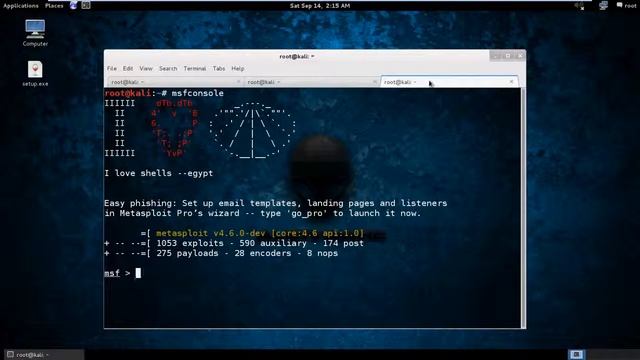The height and width of the screenshot is (360, 640).
Task: Close the middle terminal tab
Action: point(375,82)
